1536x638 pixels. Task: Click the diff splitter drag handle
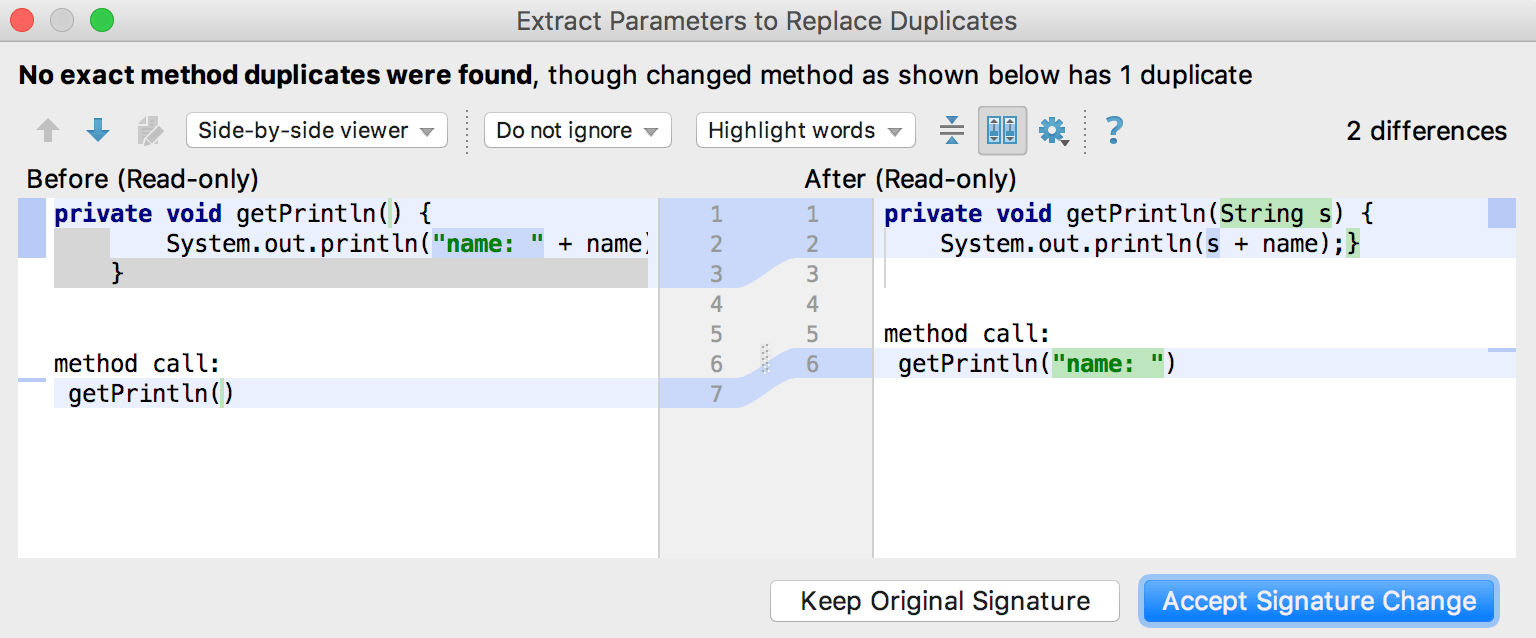(x=765, y=359)
